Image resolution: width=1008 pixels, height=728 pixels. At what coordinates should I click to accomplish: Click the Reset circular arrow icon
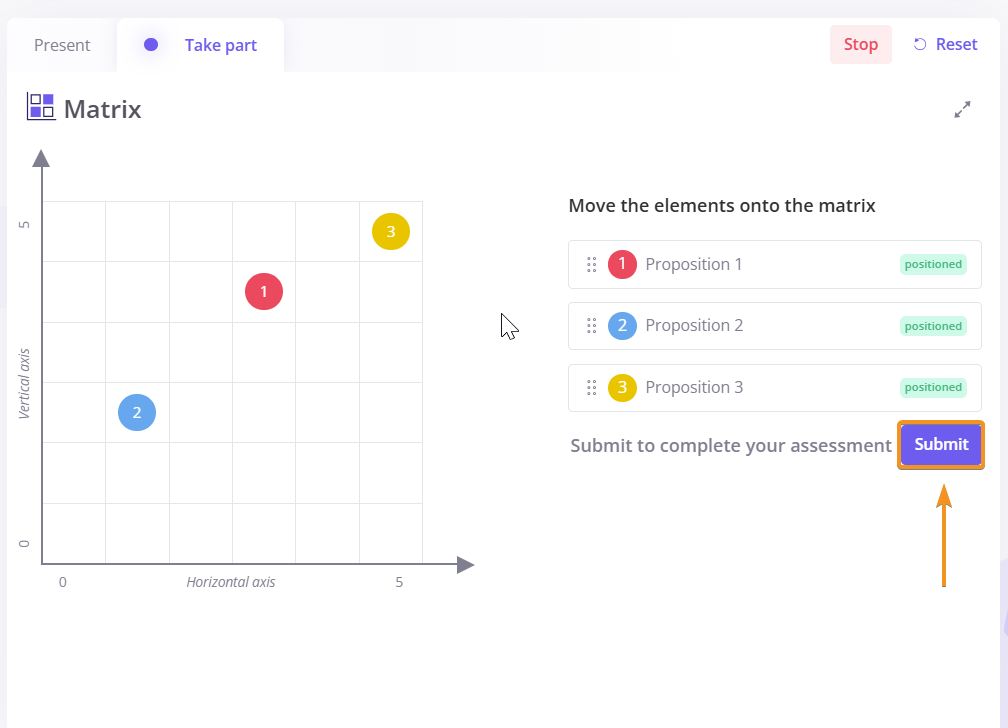tap(920, 44)
